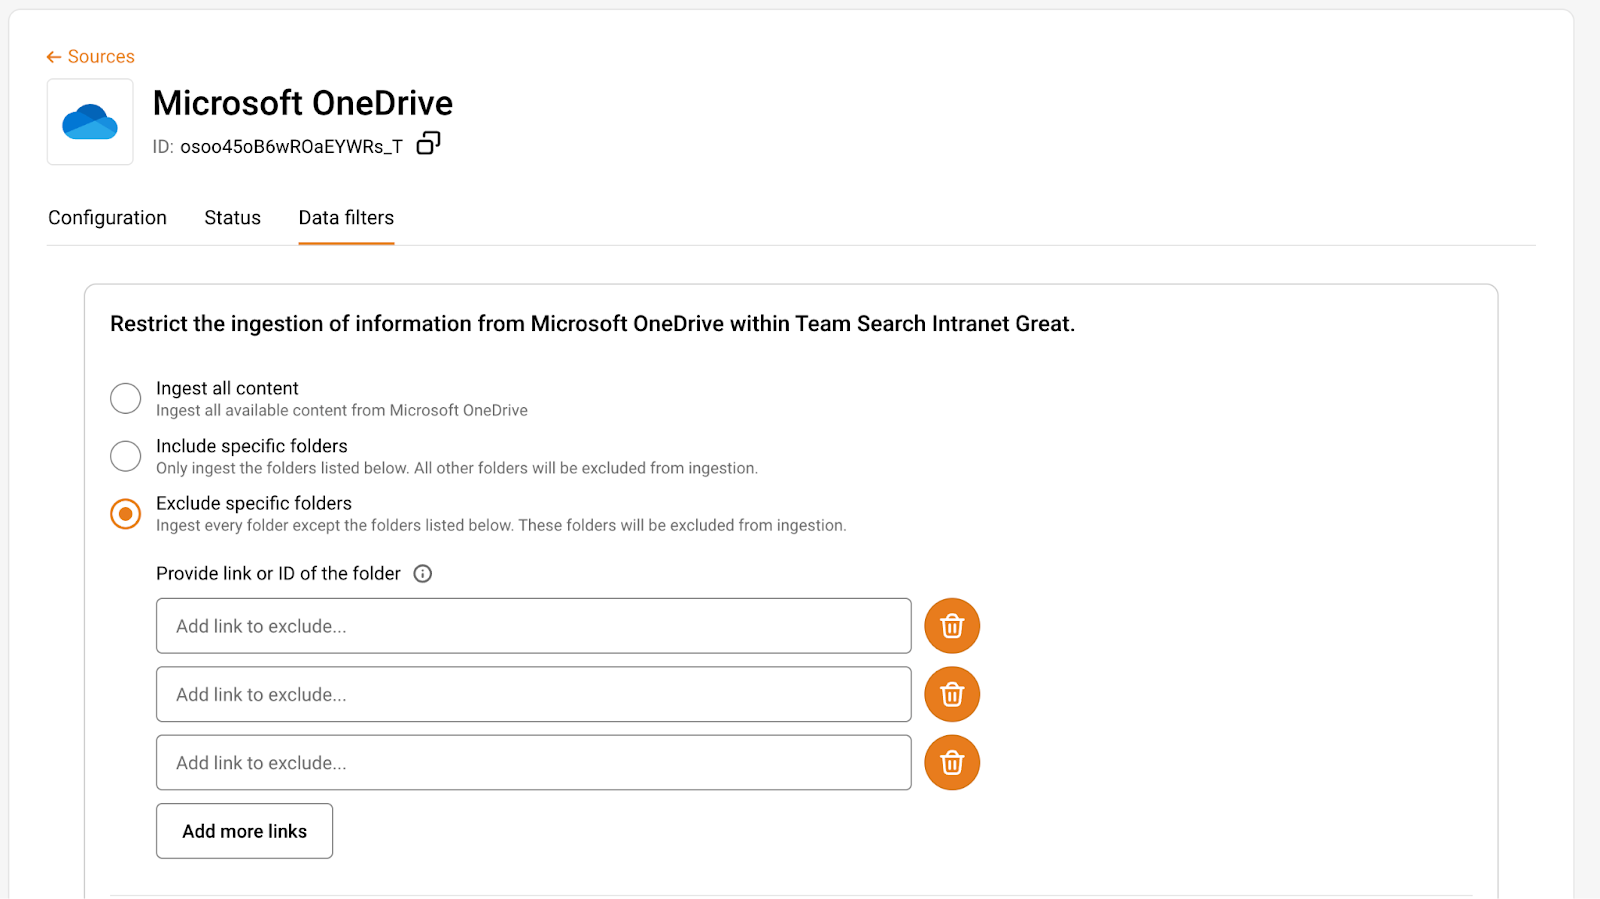Remove the second exclude link row
The height and width of the screenshot is (899, 1600).
(x=951, y=695)
